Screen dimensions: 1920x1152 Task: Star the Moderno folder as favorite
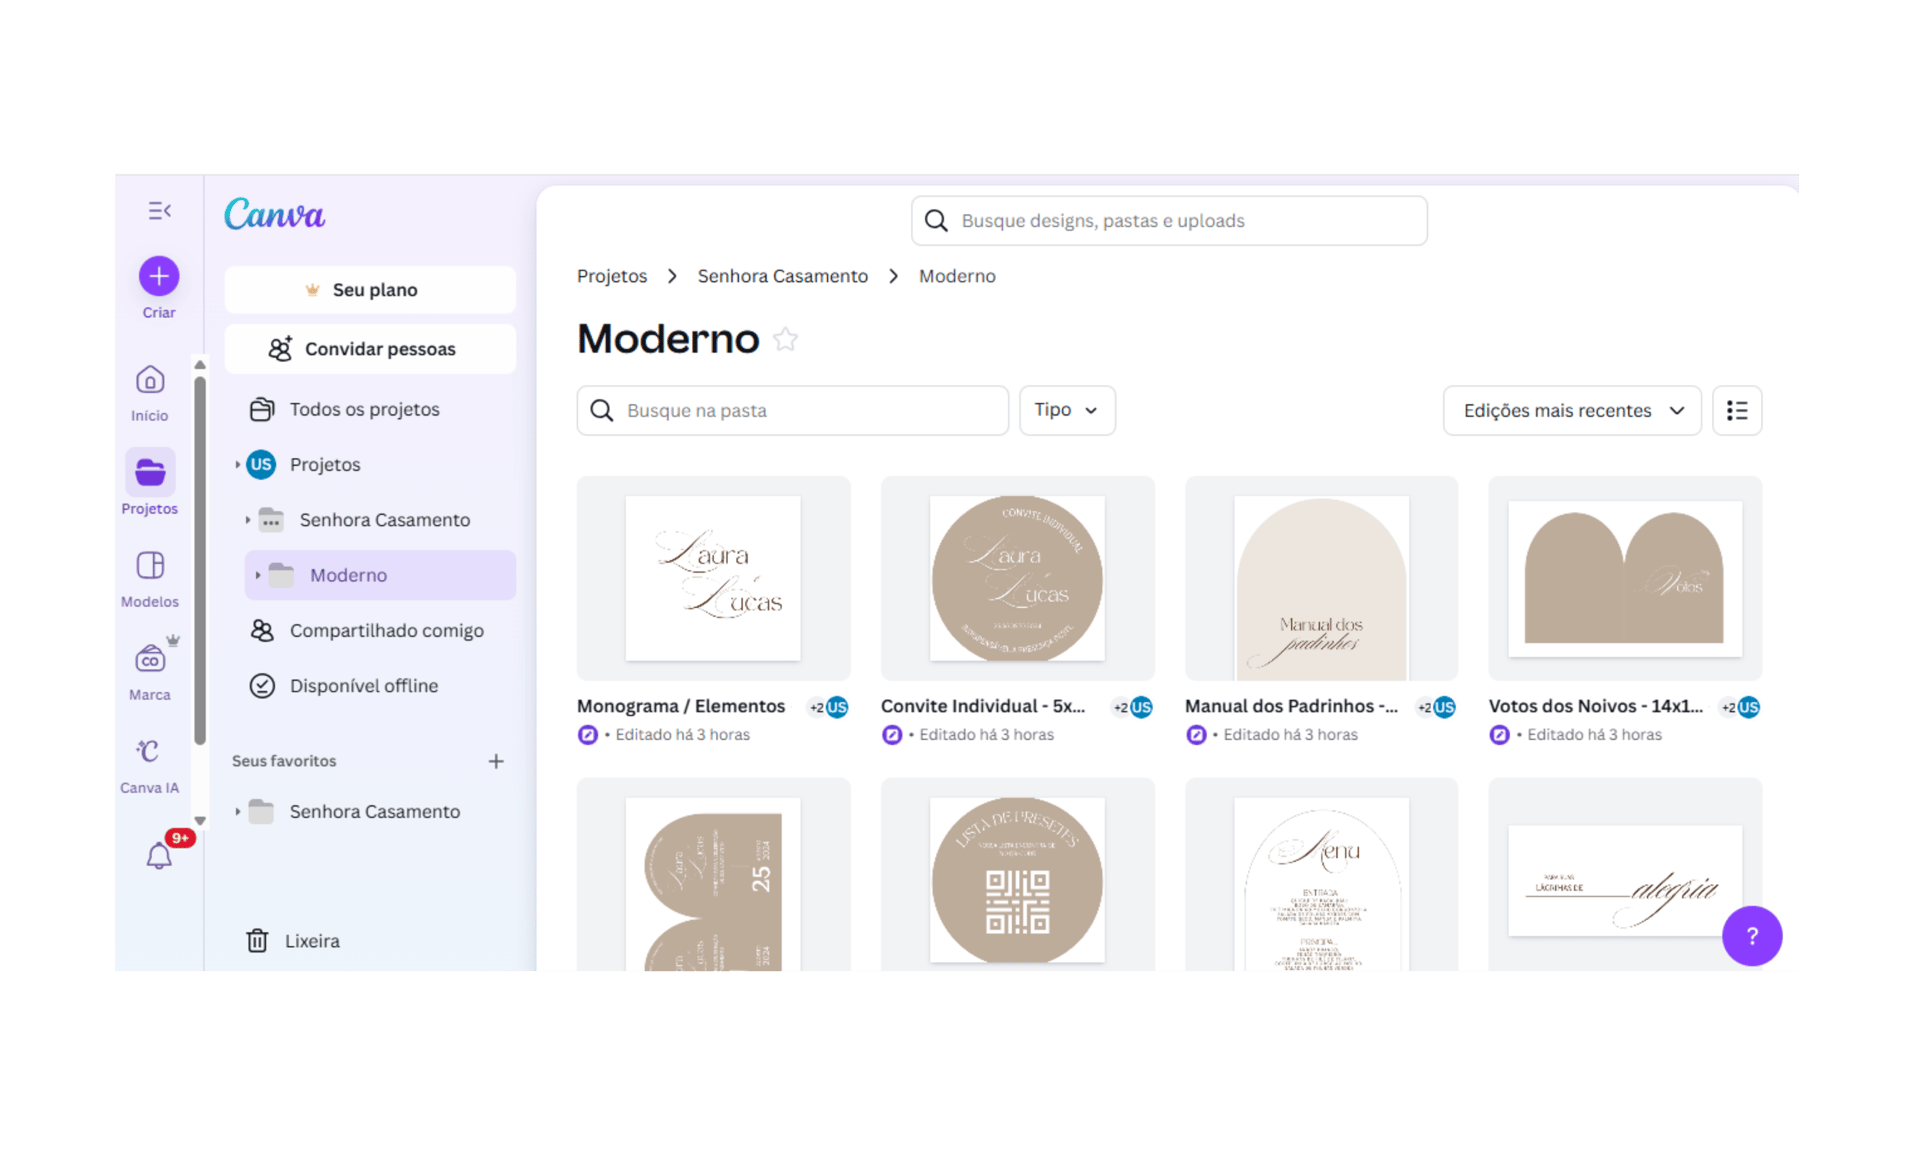tap(786, 340)
